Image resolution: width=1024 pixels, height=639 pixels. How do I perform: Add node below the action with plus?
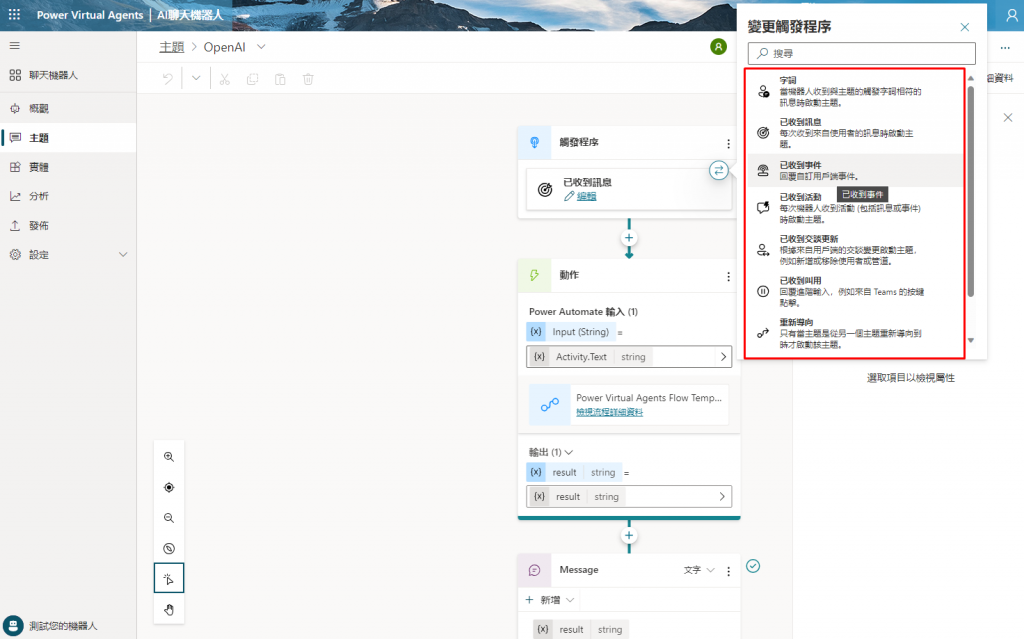[629, 536]
